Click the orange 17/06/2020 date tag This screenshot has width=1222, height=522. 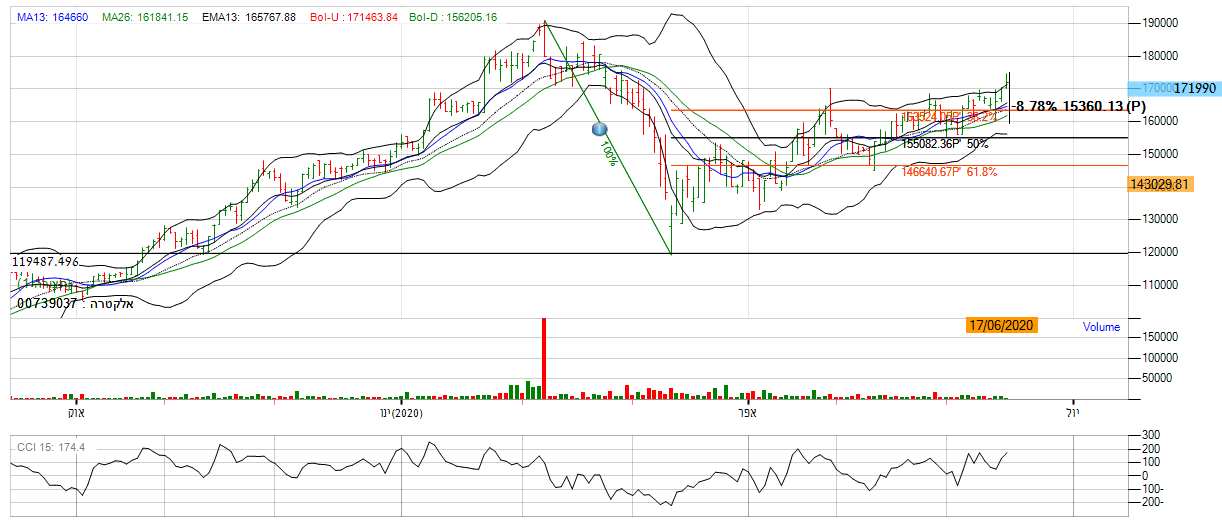[x=1002, y=325]
